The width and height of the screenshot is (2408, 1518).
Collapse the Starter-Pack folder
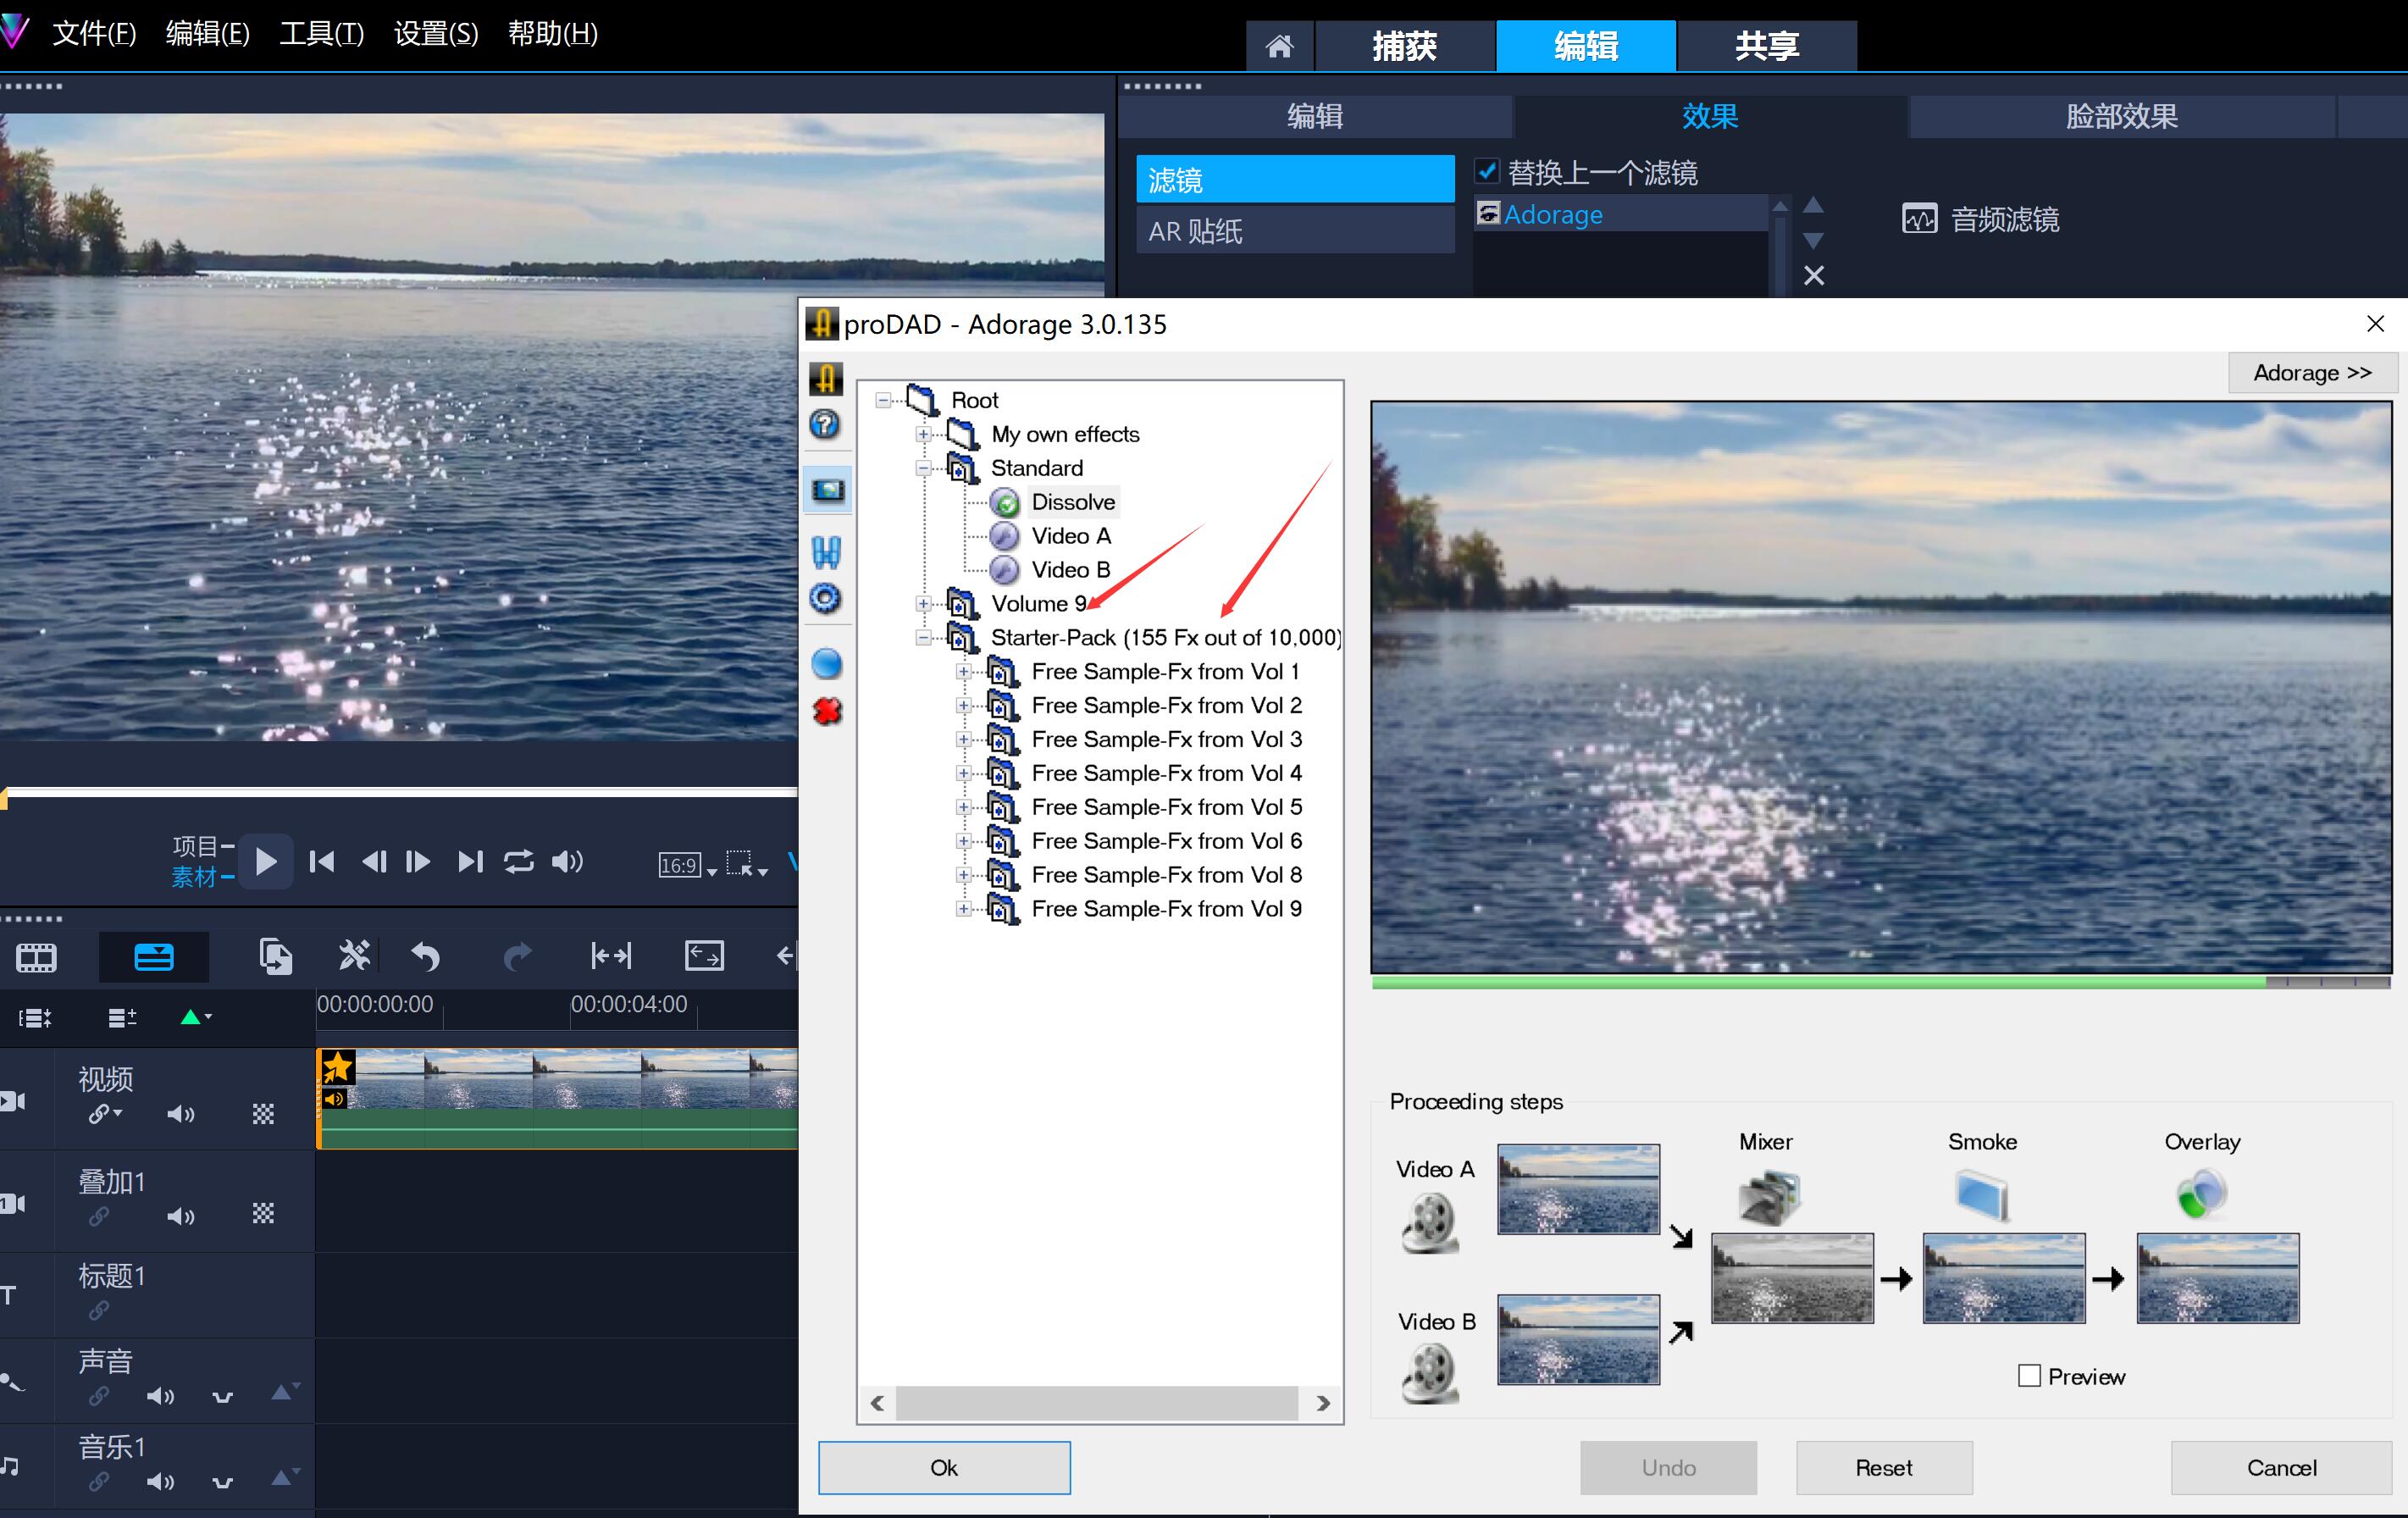[923, 638]
